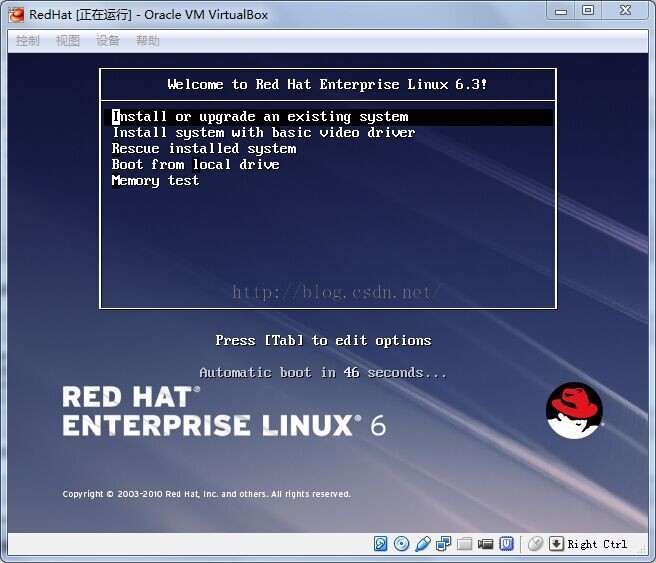Click the 'Welcome to Red Hat Enterprise Linux 6.3!' heading
Image resolution: width=656 pixels, height=563 pixels.
click(327, 84)
